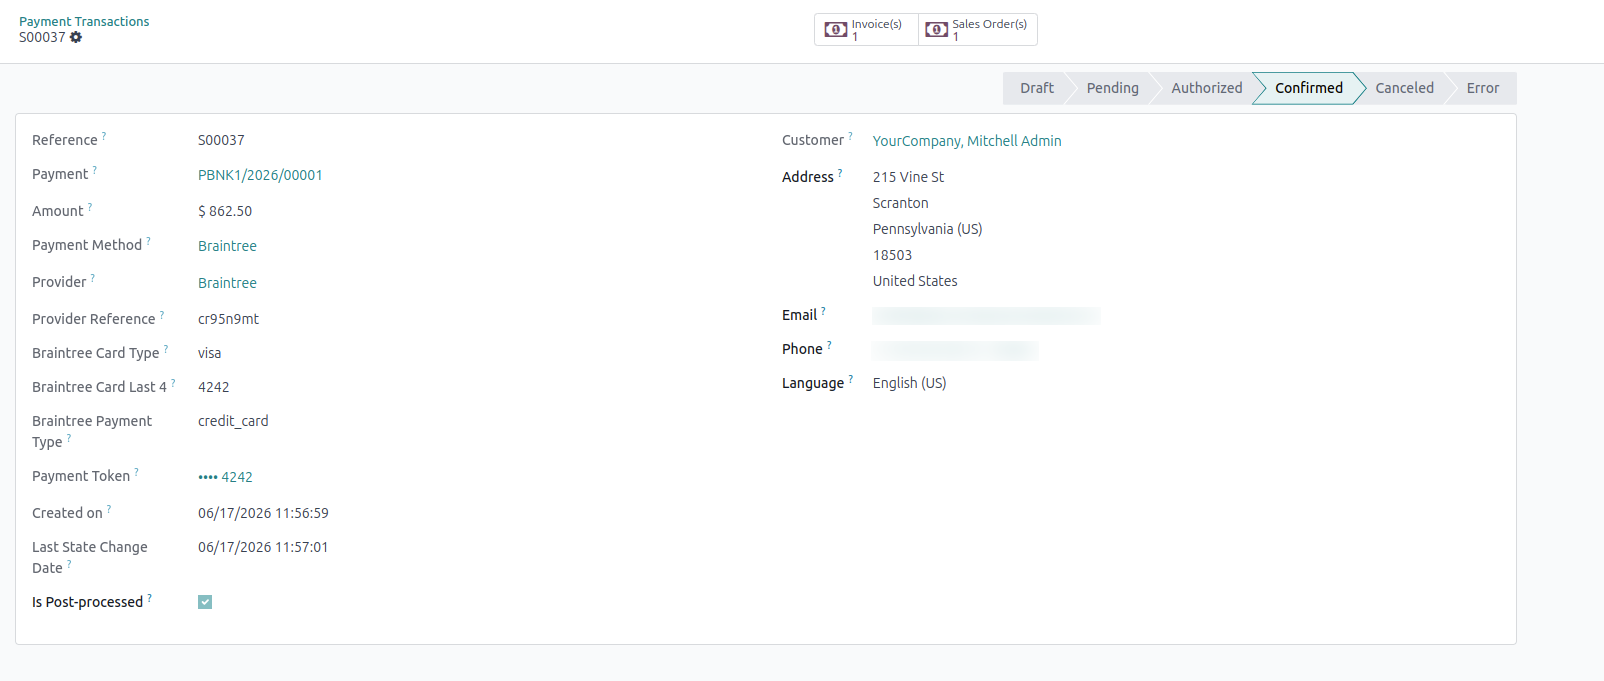This screenshot has width=1604, height=681.
Task: Show help tooltip for Provider Reference
Action: [x=162, y=315]
